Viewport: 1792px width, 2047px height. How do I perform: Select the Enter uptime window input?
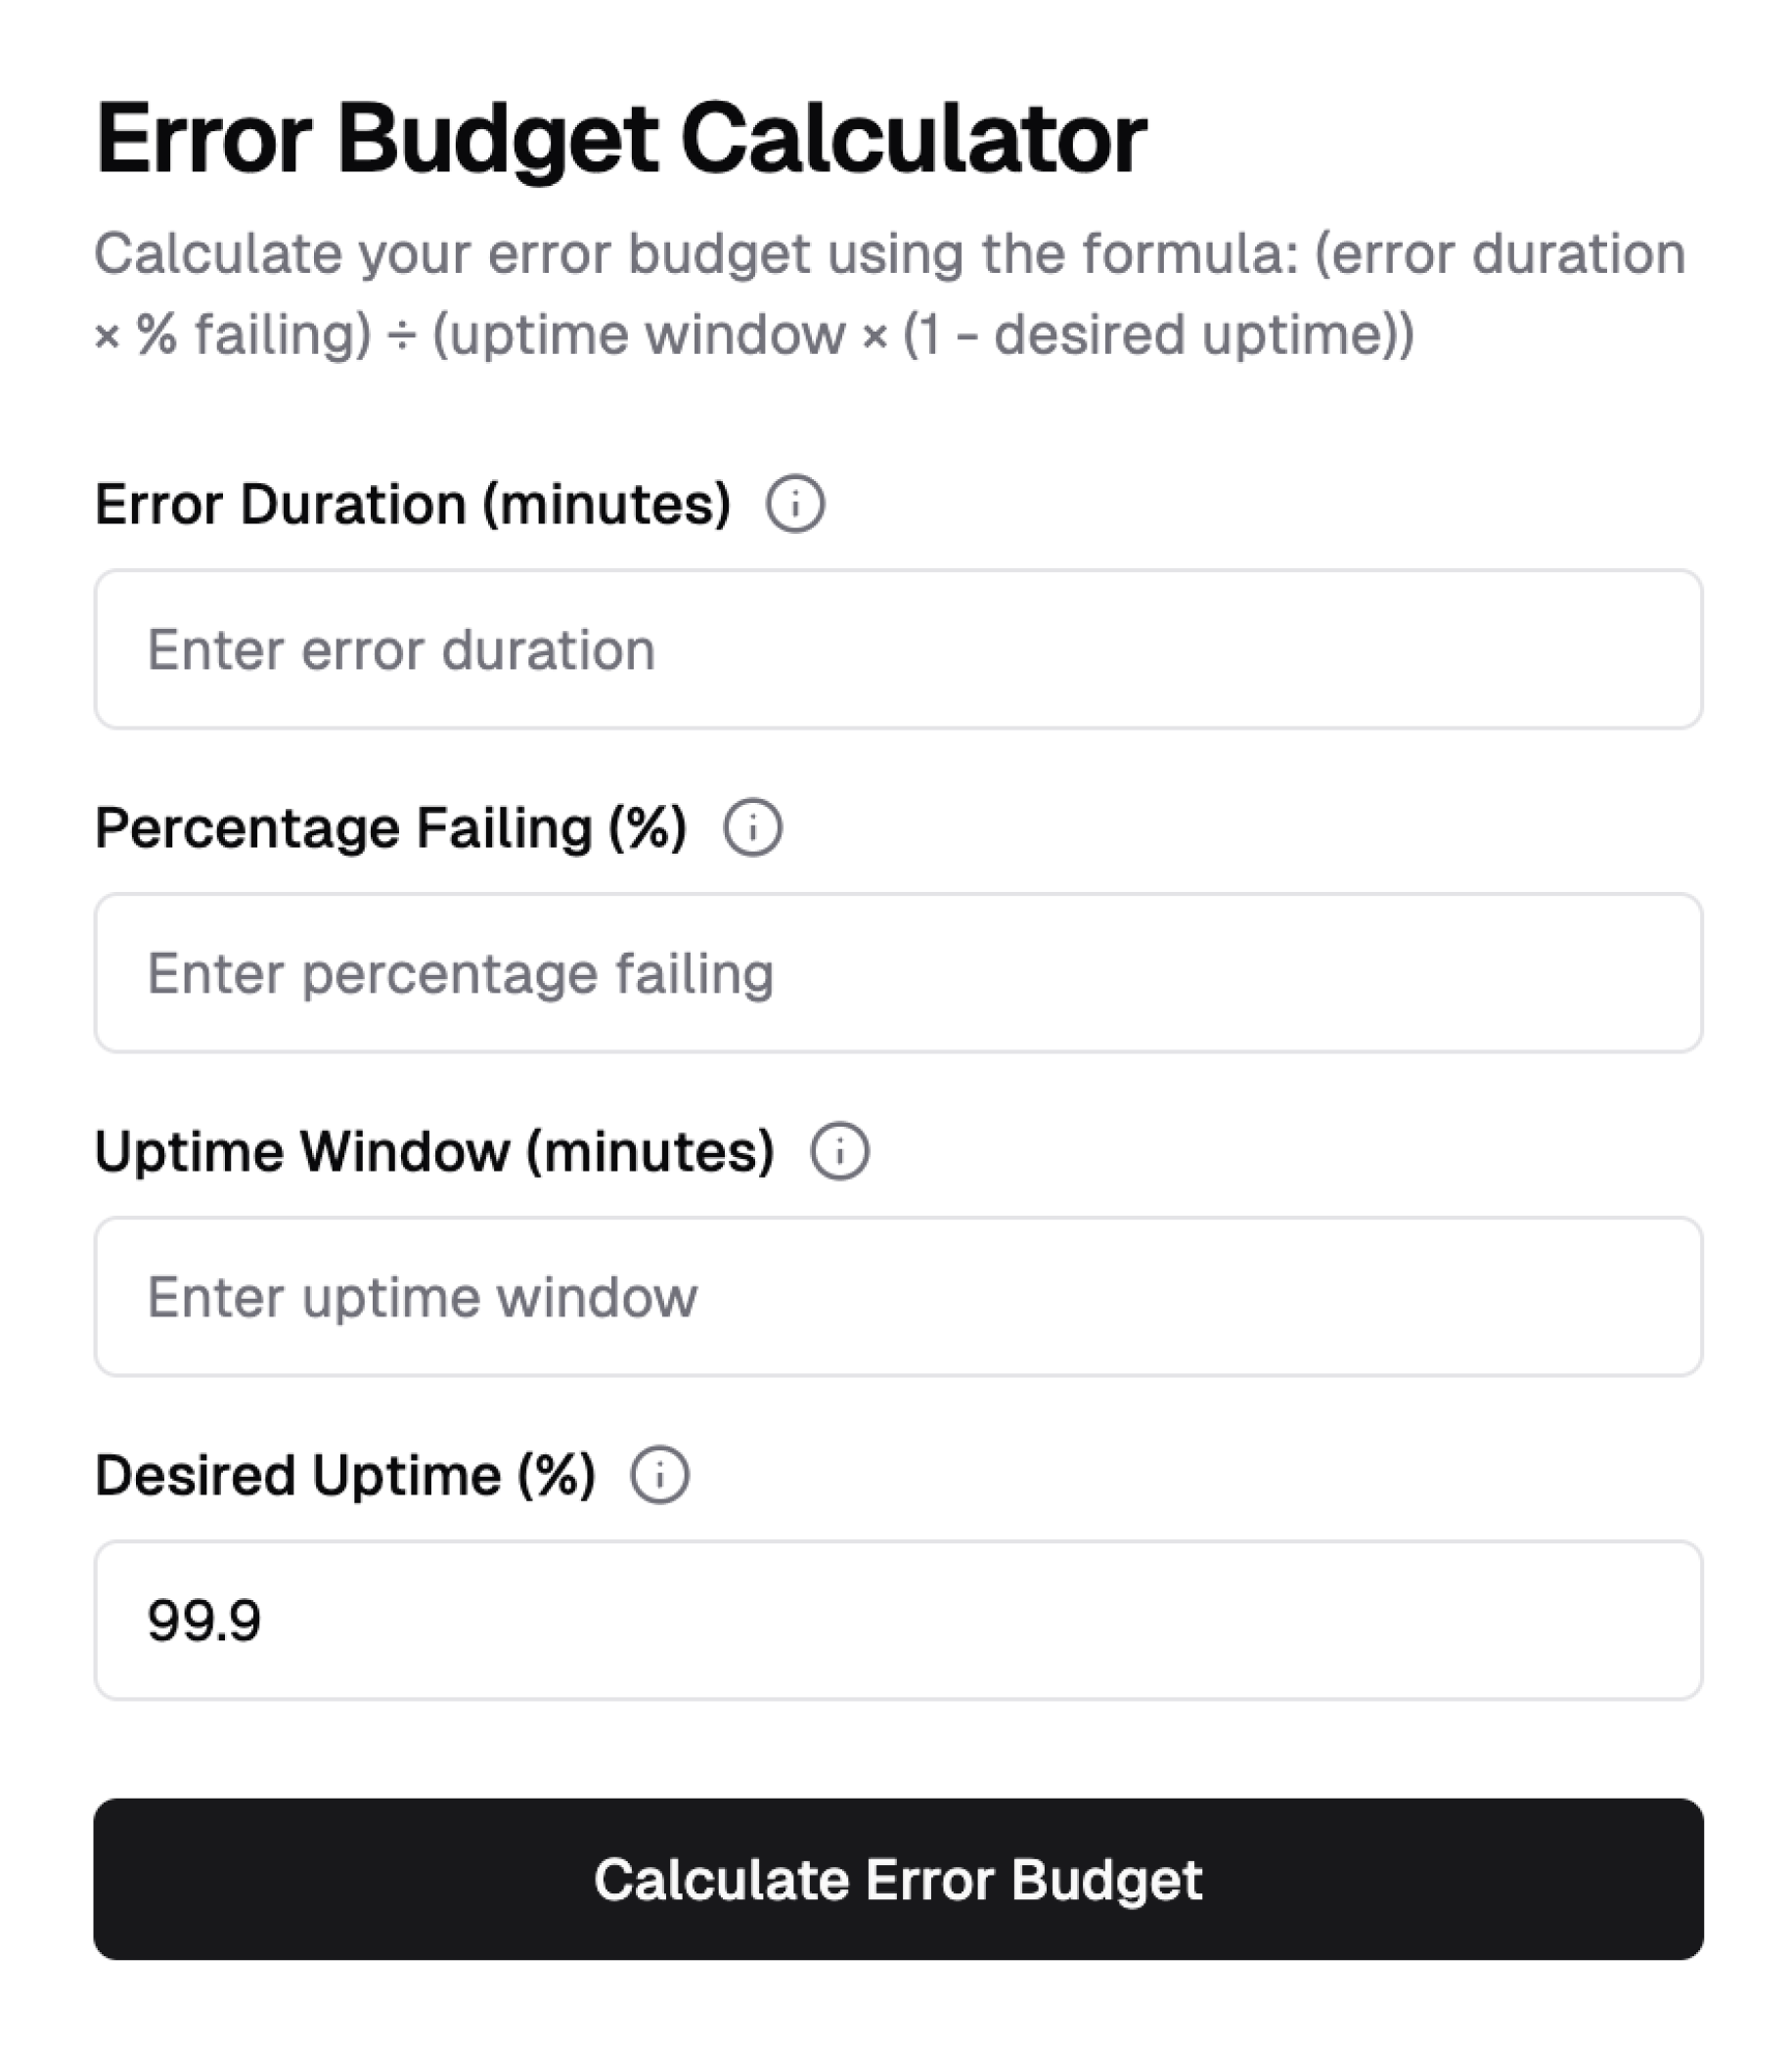click(896, 1297)
